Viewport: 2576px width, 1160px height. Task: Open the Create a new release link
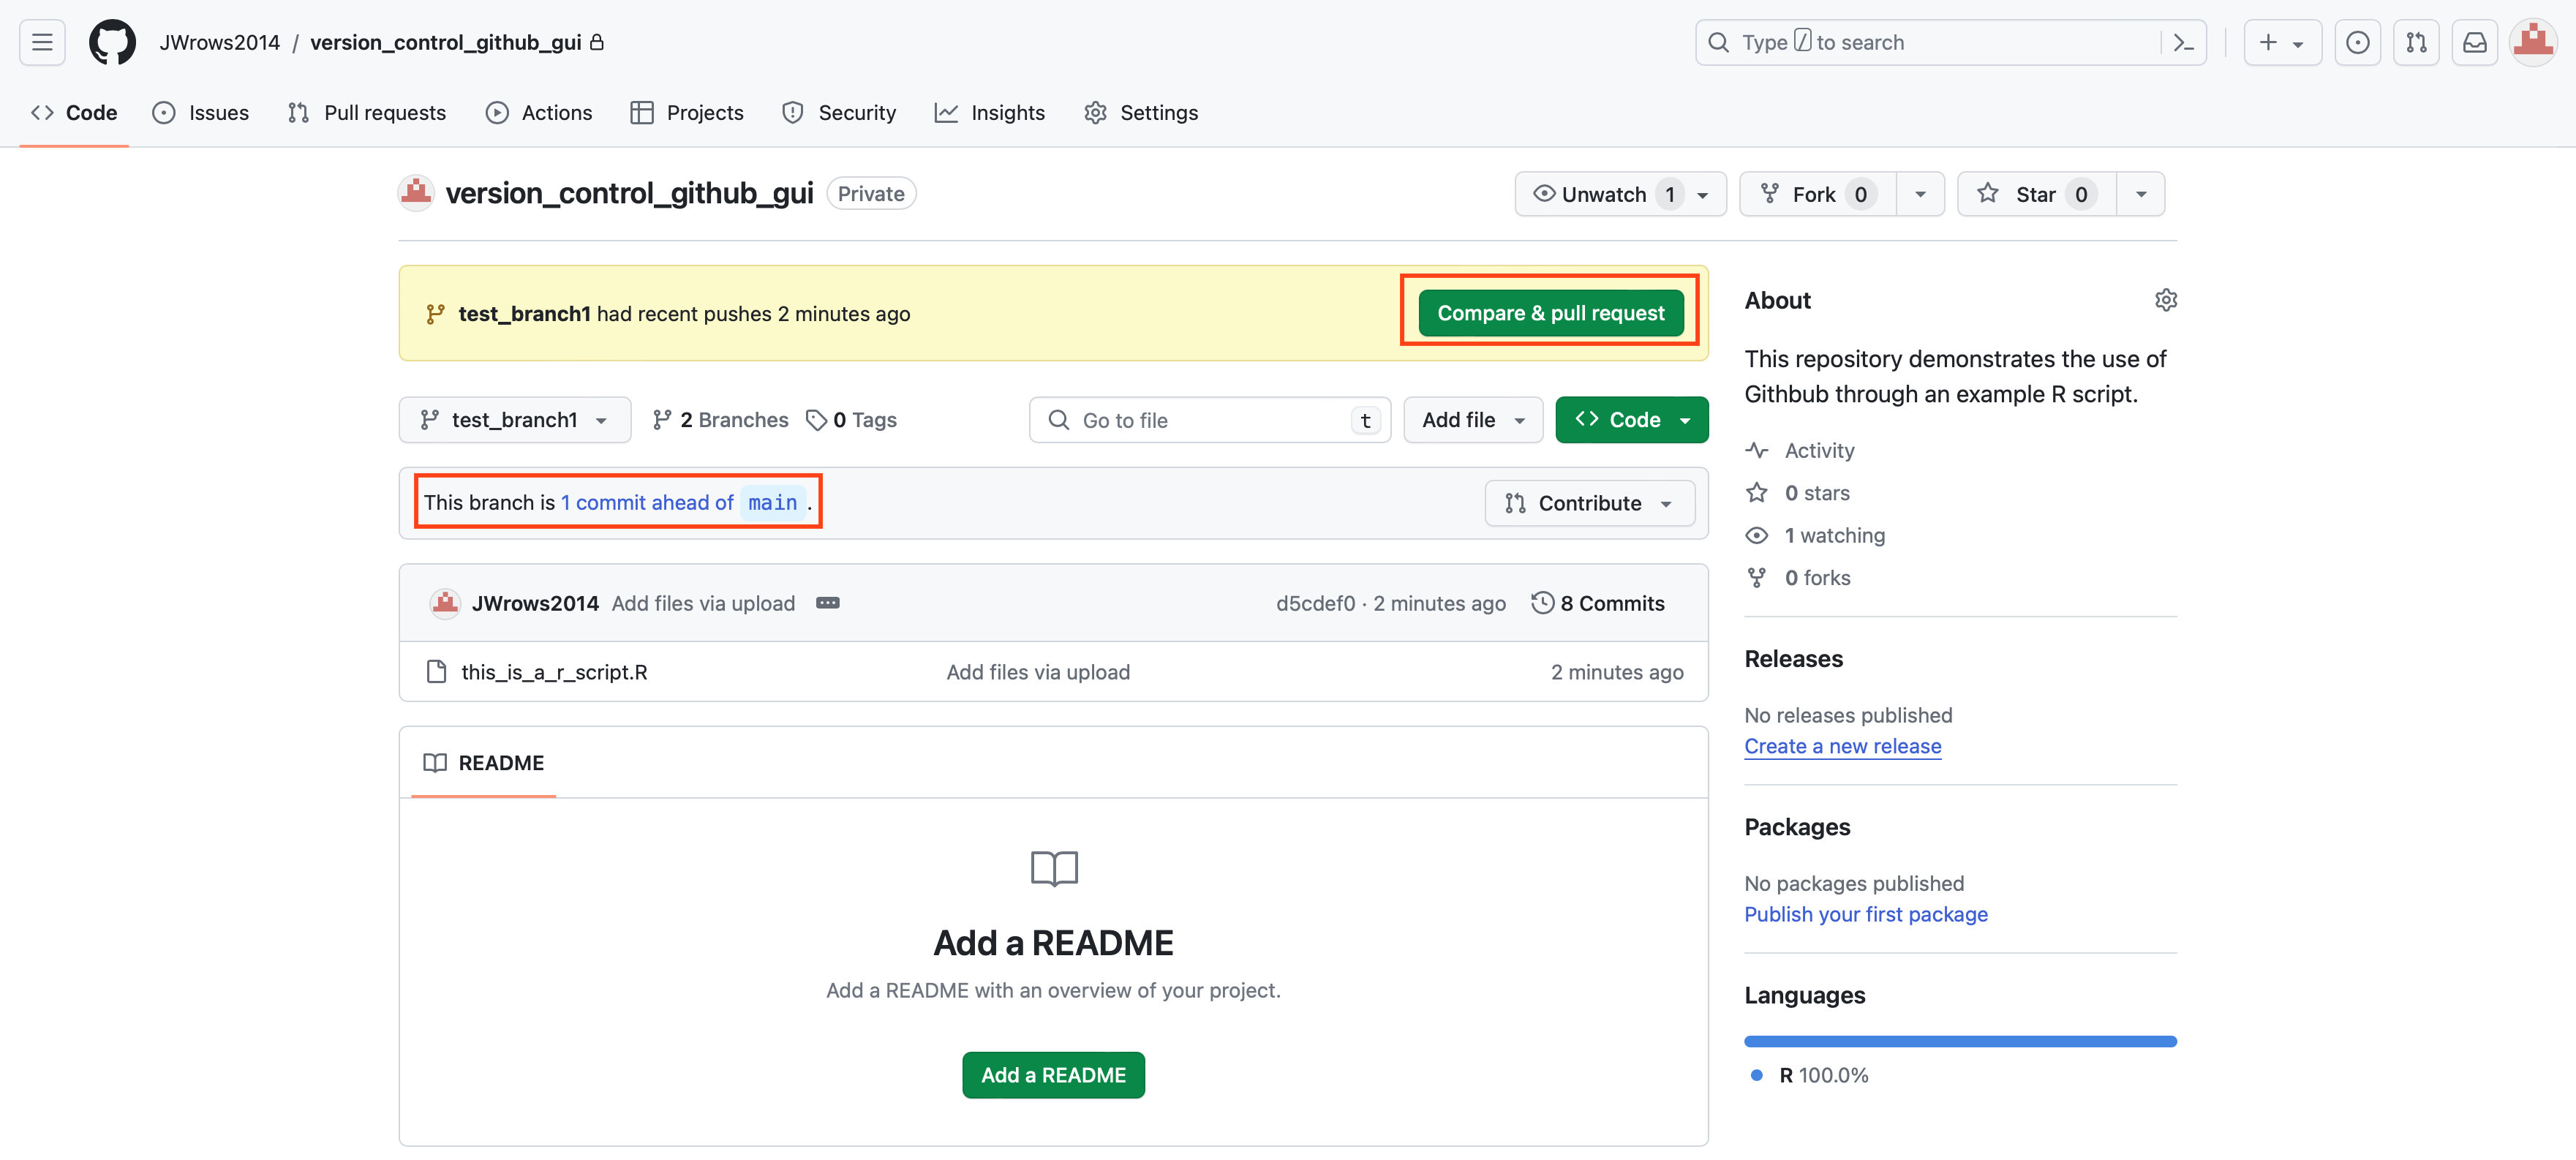(x=1842, y=746)
